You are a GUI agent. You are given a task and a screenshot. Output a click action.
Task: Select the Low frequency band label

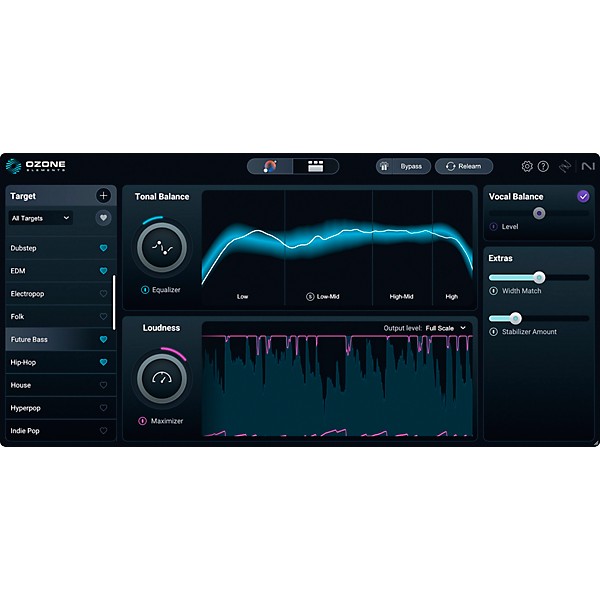[x=243, y=297]
